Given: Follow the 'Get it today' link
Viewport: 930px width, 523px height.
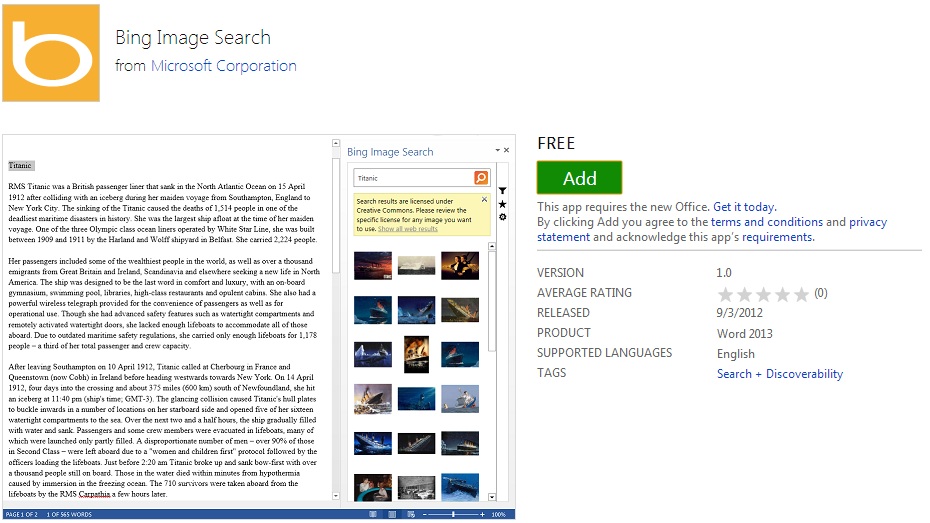Looking at the screenshot, I should point(744,207).
